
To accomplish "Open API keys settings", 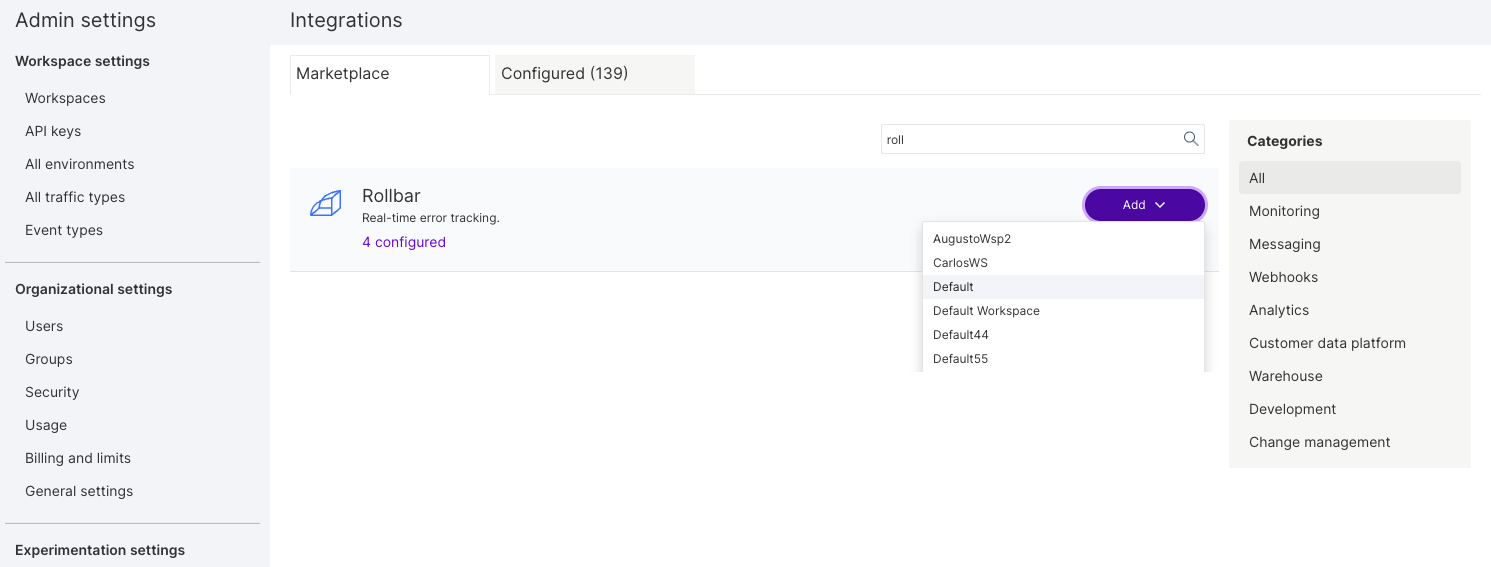I will [53, 131].
